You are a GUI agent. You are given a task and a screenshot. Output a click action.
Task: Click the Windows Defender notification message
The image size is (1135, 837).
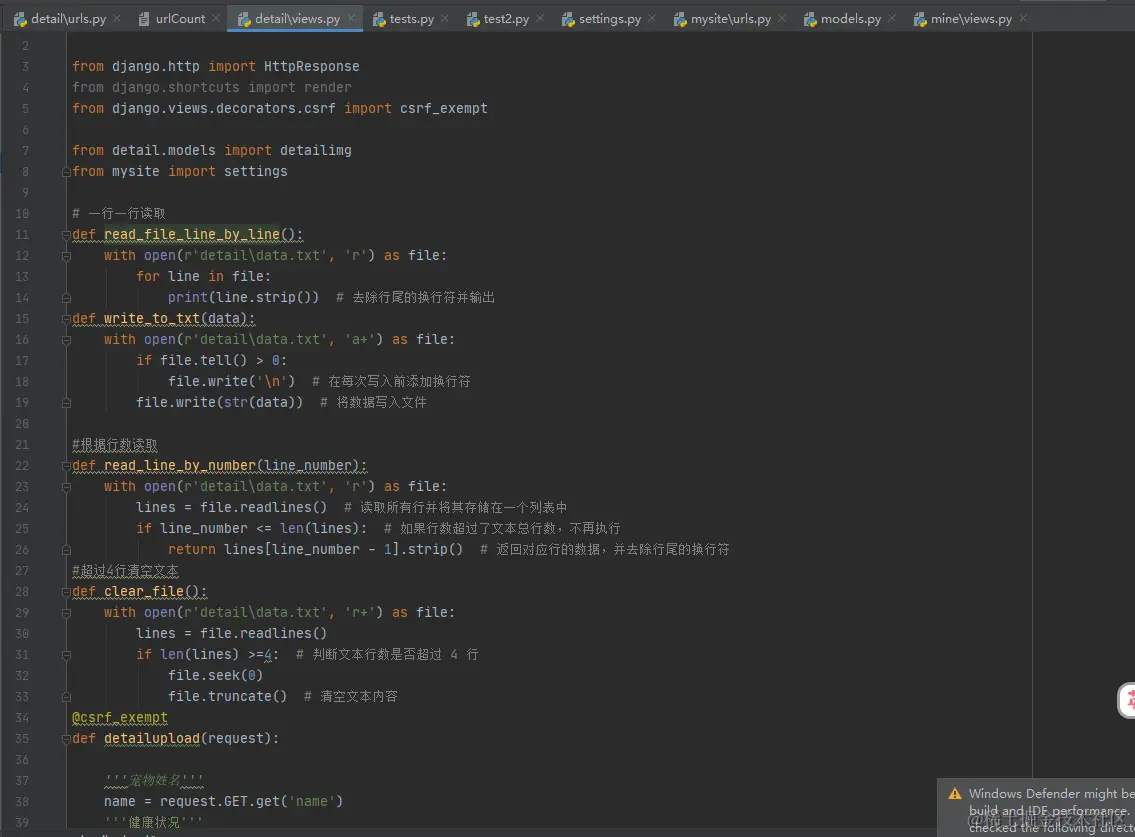(x=1051, y=810)
